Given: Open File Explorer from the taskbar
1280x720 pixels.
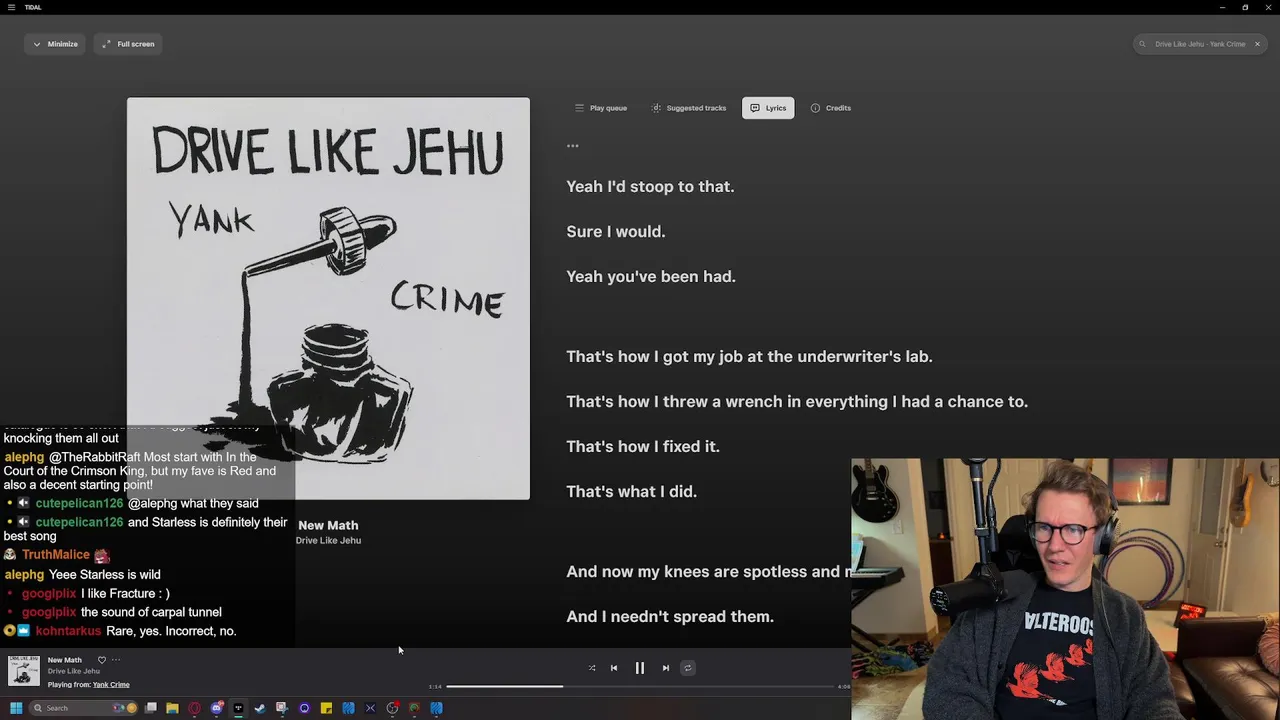Looking at the screenshot, I should [x=172, y=708].
